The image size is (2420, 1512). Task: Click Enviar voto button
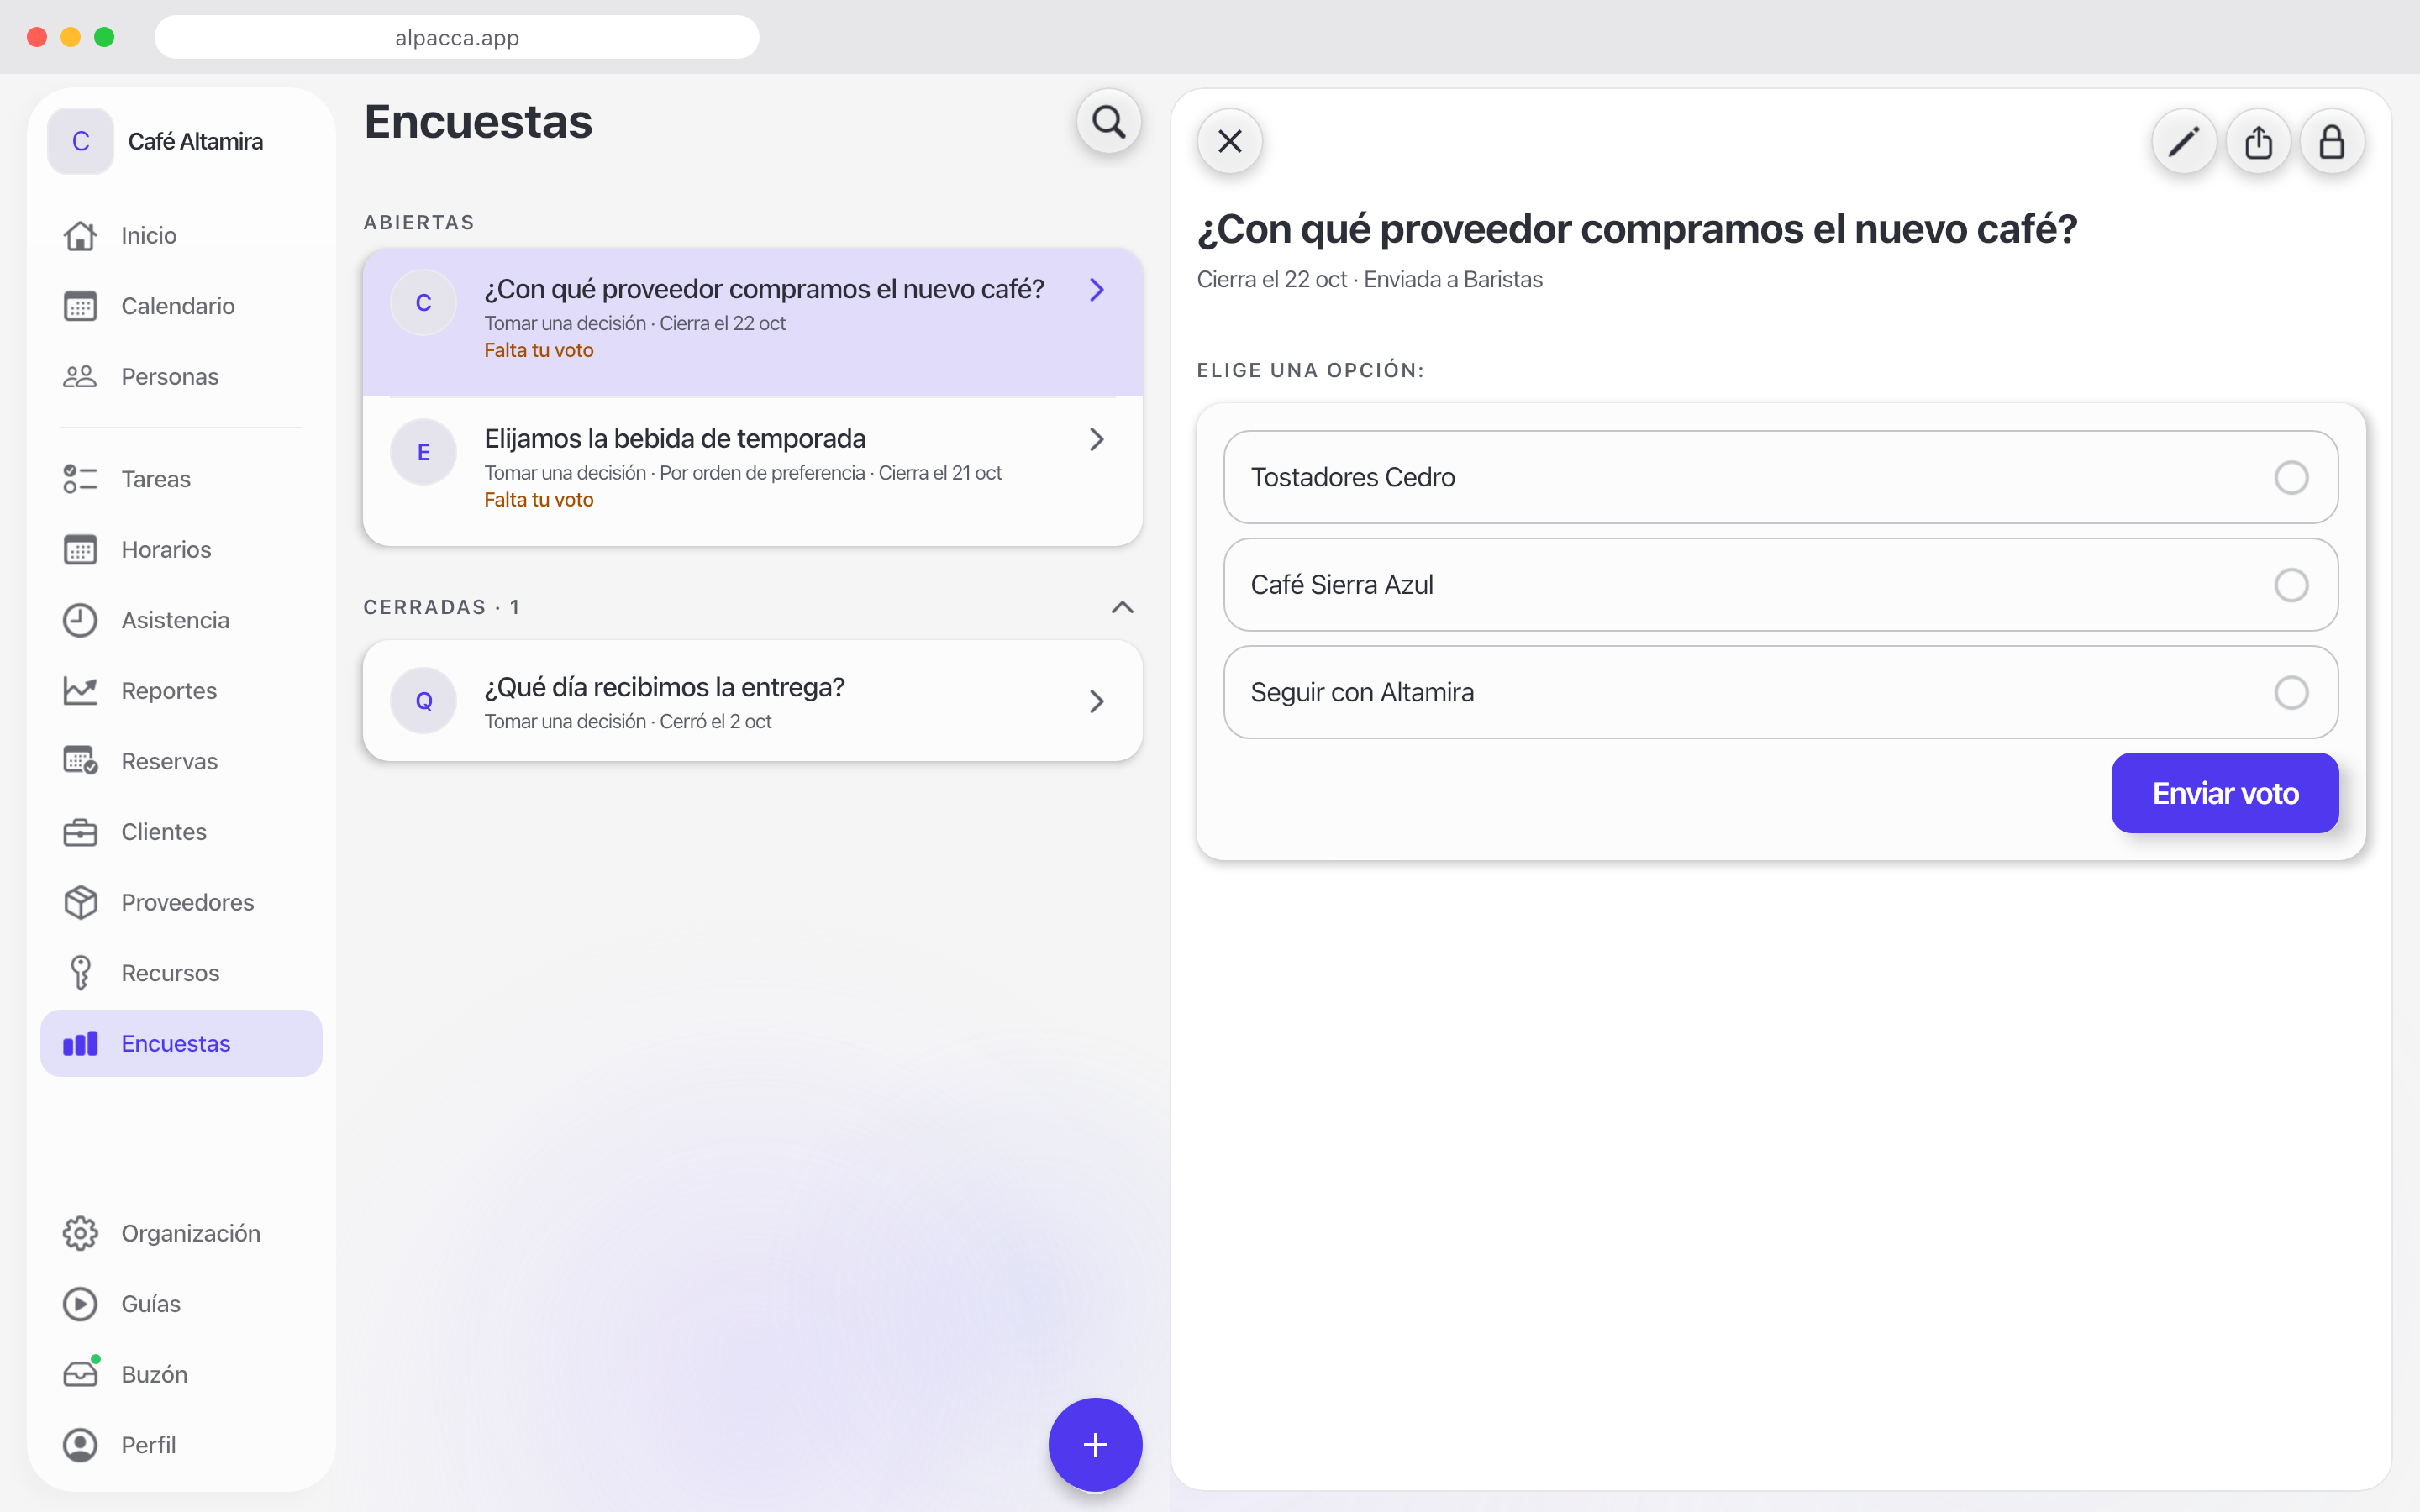(2224, 793)
